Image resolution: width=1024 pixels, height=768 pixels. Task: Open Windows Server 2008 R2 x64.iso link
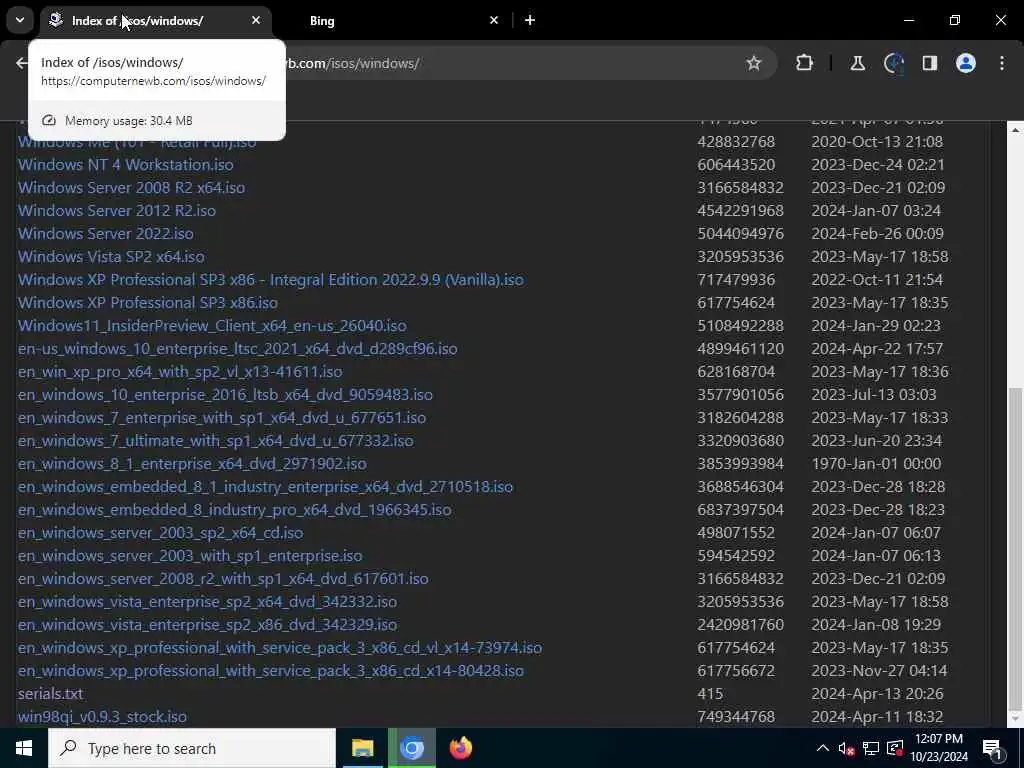pos(131,187)
